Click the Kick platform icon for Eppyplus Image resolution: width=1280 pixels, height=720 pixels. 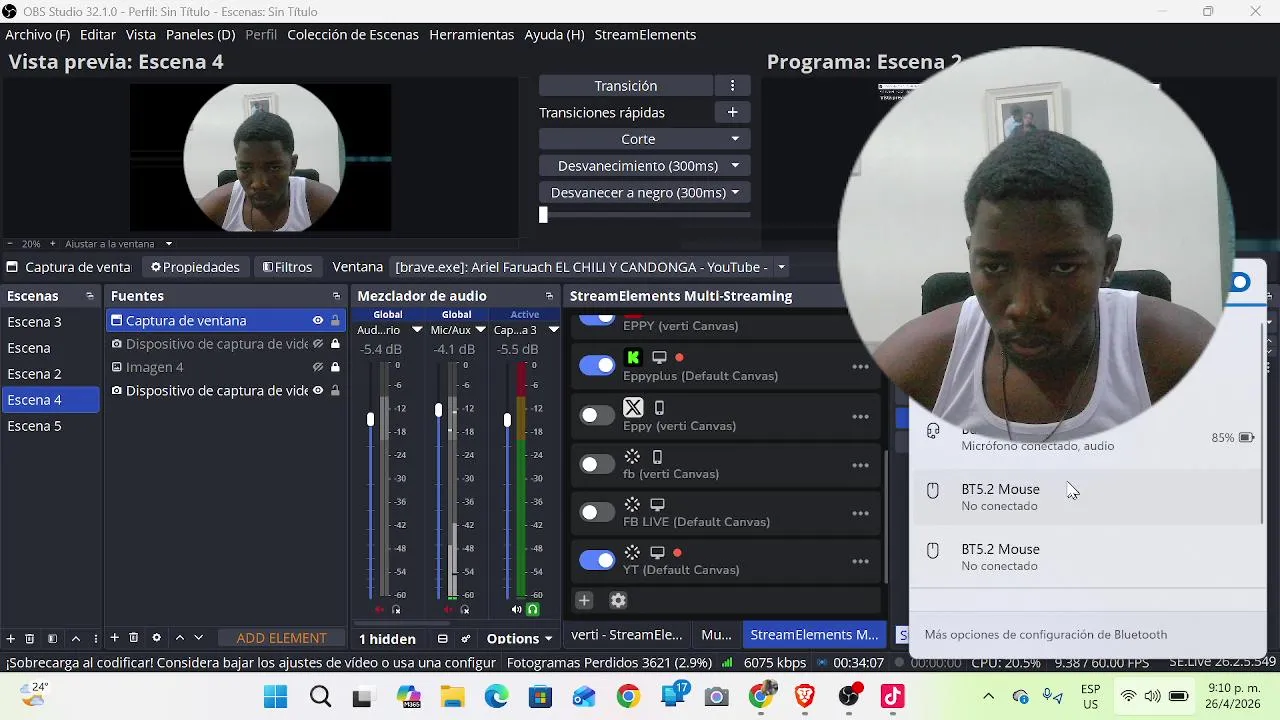click(632, 357)
